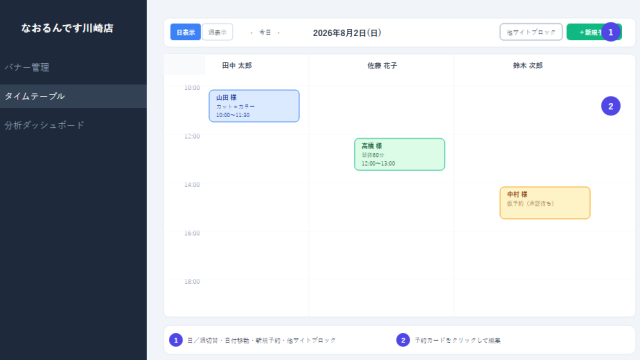Select the タイムテーブル sidebar item
The height and width of the screenshot is (360, 640).
73,96
